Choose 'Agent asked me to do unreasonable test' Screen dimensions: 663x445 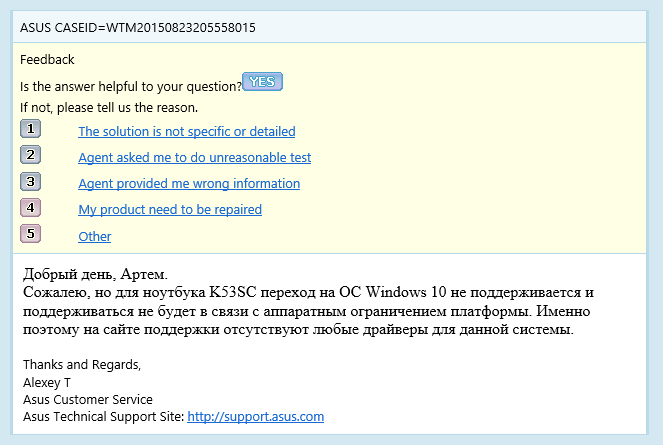tap(194, 157)
